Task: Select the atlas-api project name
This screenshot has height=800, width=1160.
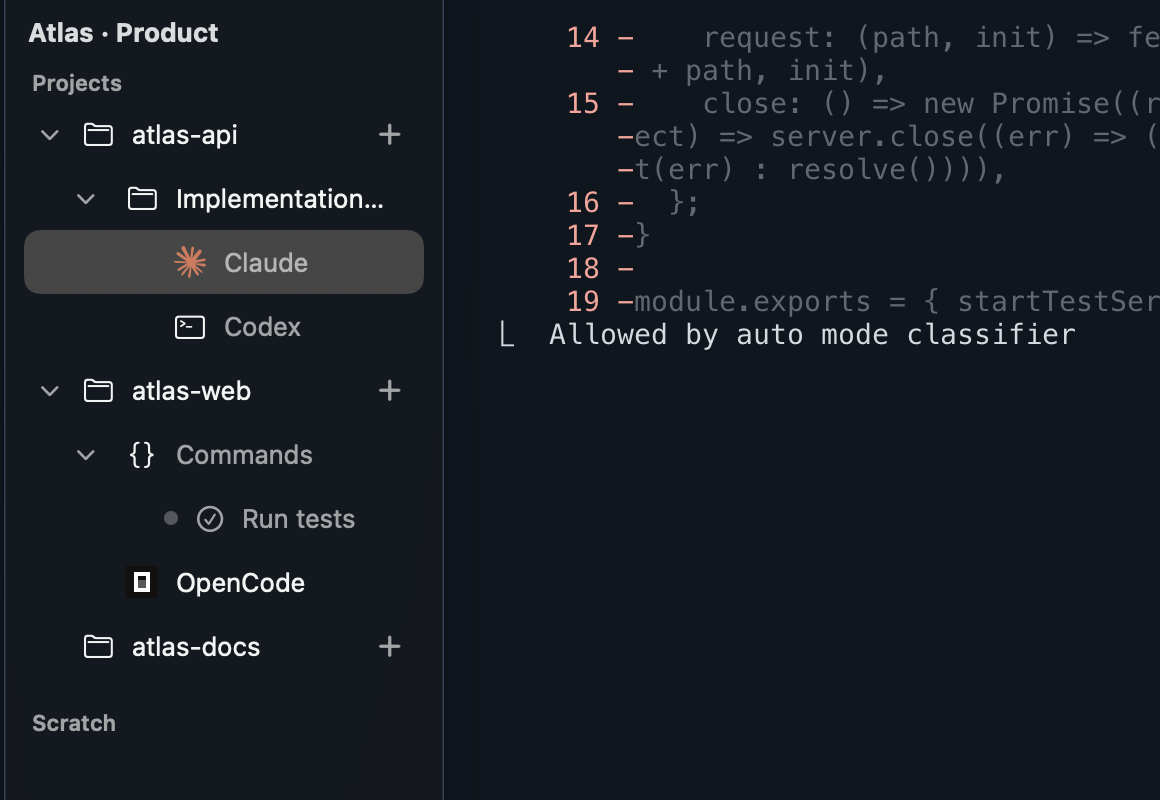Action: coord(184,135)
